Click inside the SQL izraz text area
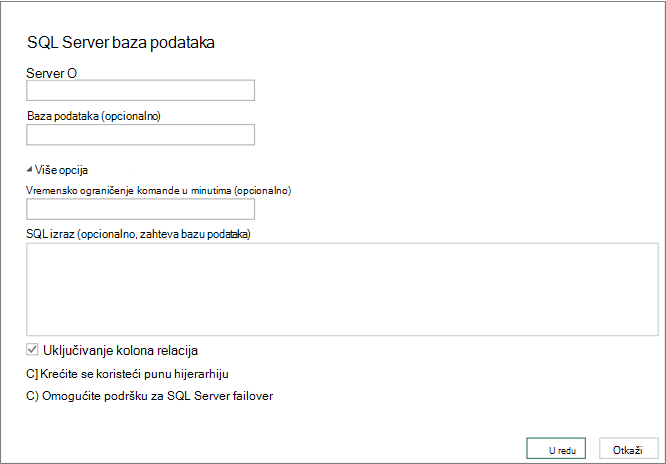Image resolution: width=666 pixels, height=464 pixels. click(342, 289)
